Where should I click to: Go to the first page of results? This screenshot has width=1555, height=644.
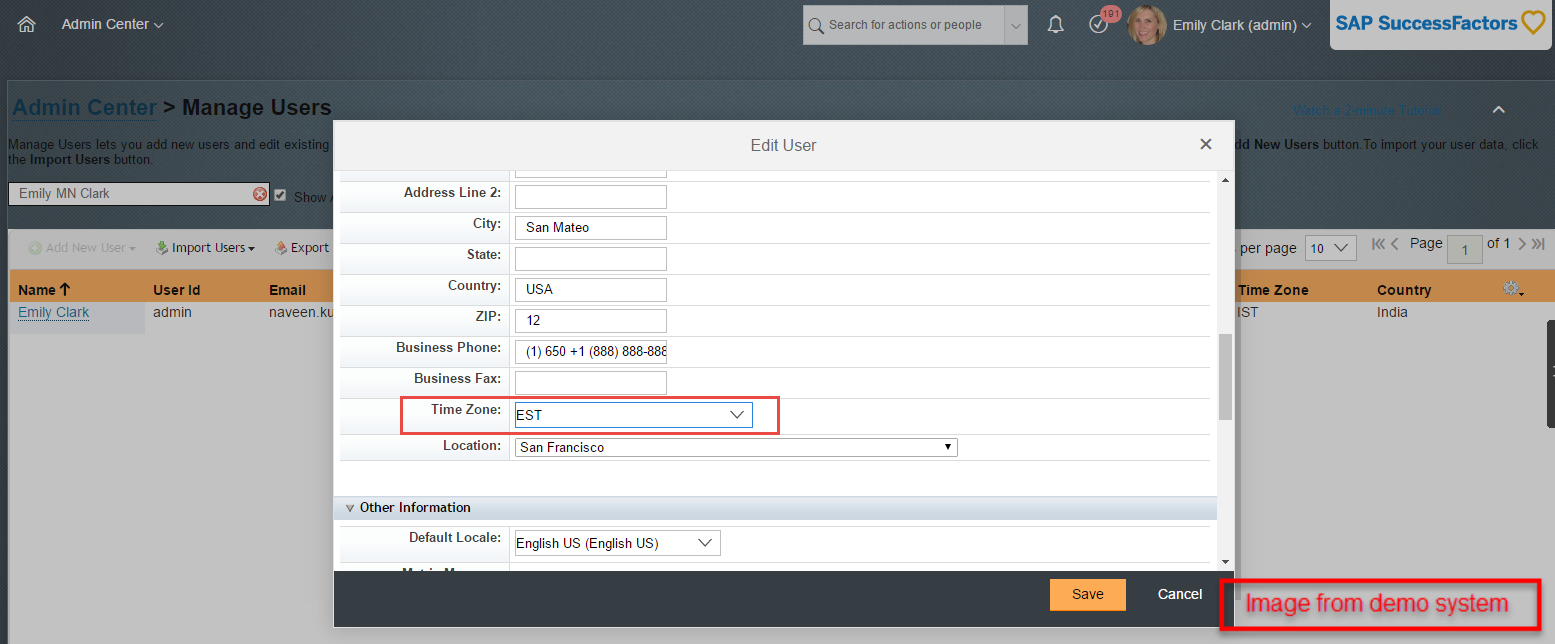point(1379,244)
